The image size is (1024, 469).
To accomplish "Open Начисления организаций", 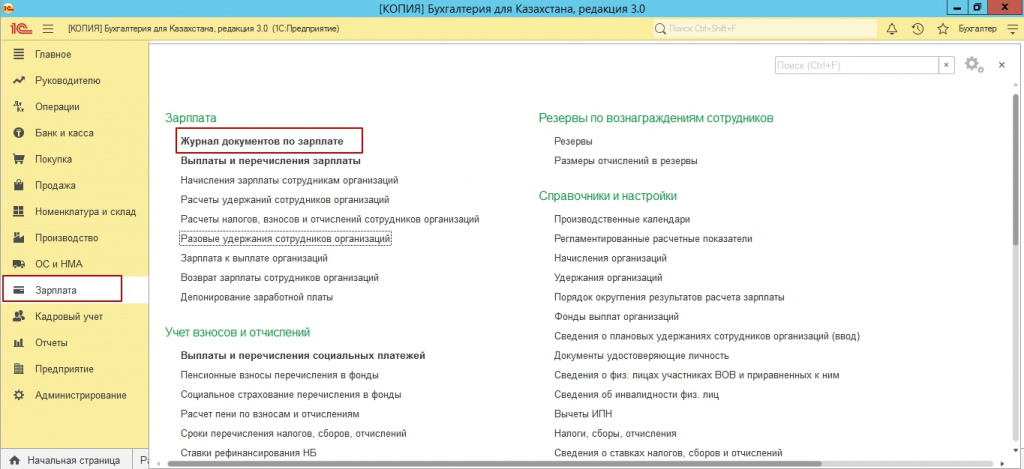I will pyautogui.click(x=610, y=258).
